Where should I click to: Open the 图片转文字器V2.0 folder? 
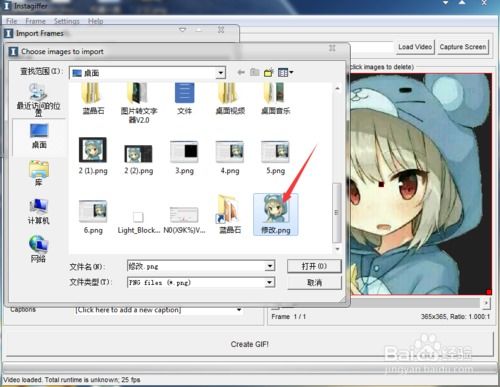[x=139, y=103]
